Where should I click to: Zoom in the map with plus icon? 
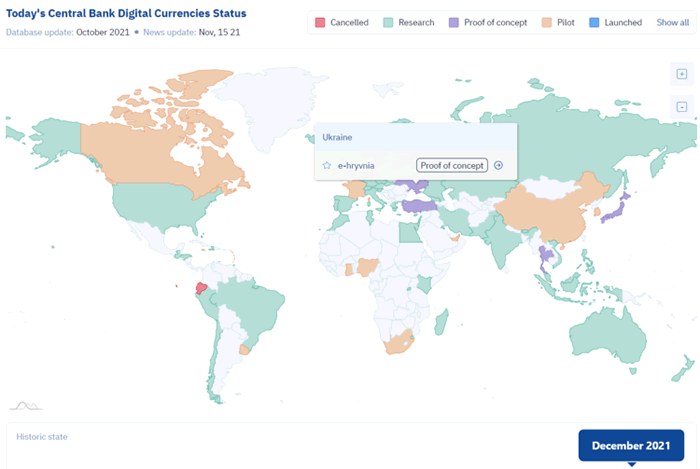[682, 74]
